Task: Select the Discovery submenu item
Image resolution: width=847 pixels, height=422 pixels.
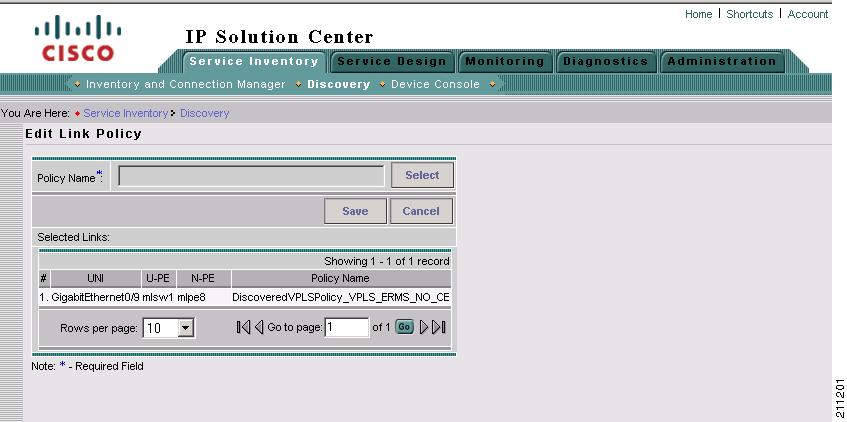Action: coord(339,84)
